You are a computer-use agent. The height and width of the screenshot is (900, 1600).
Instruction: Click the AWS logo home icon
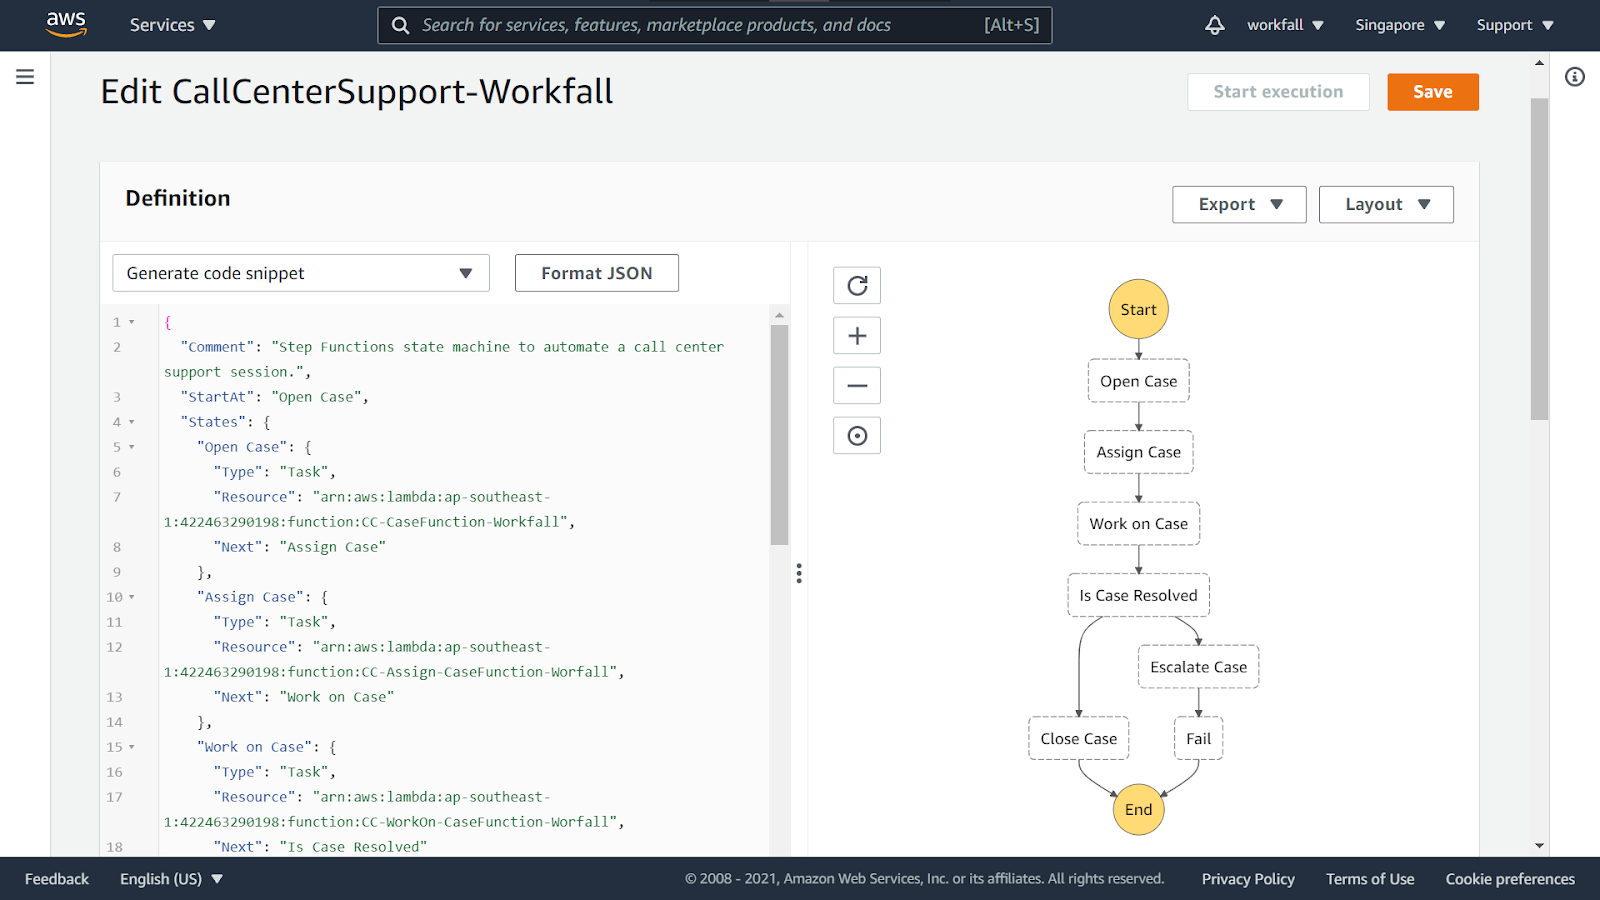[66, 25]
